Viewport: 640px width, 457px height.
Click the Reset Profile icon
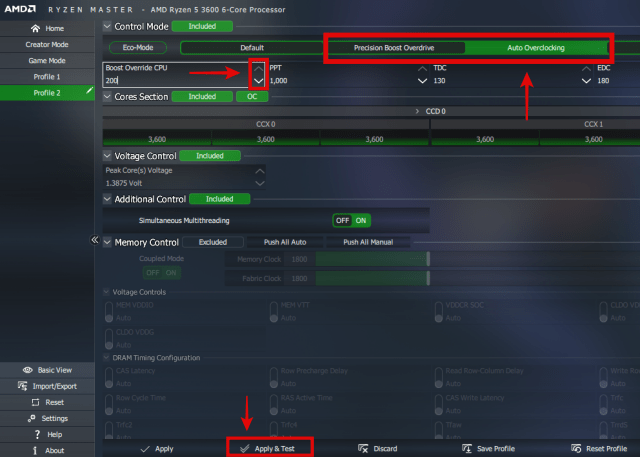(576, 448)
